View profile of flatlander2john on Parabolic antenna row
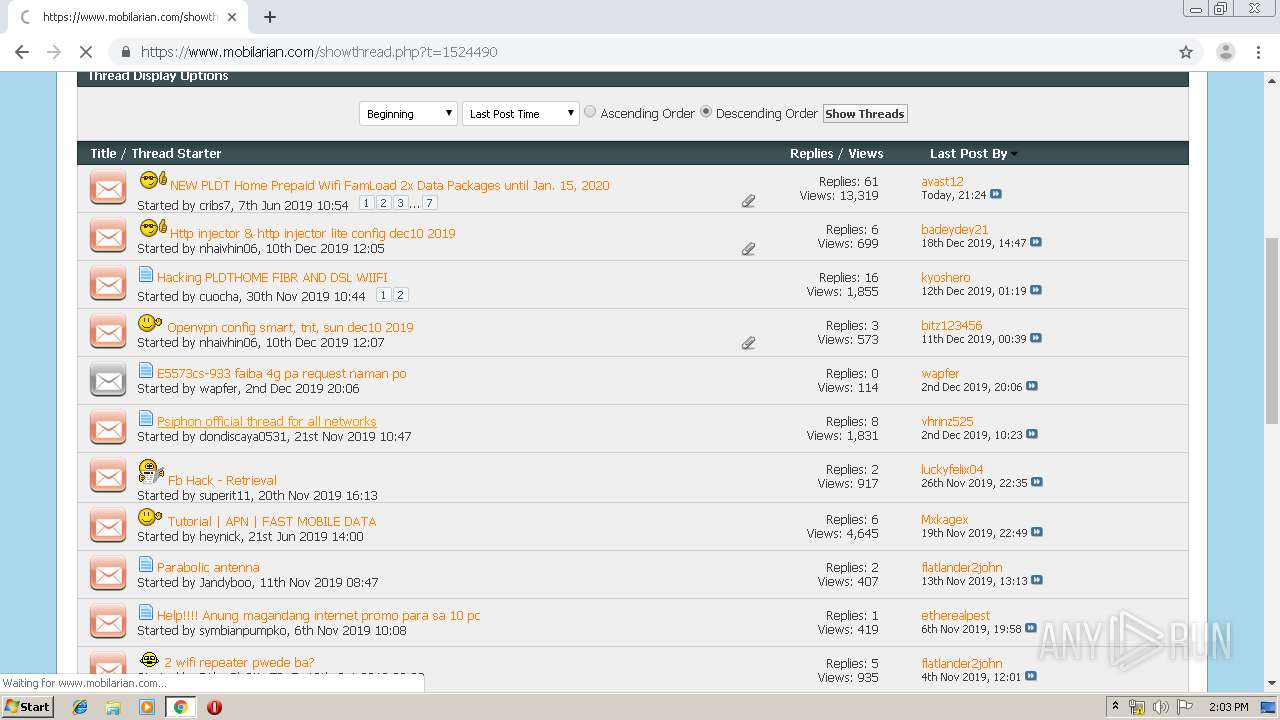The image size is (1280, 720). (962, 567)
